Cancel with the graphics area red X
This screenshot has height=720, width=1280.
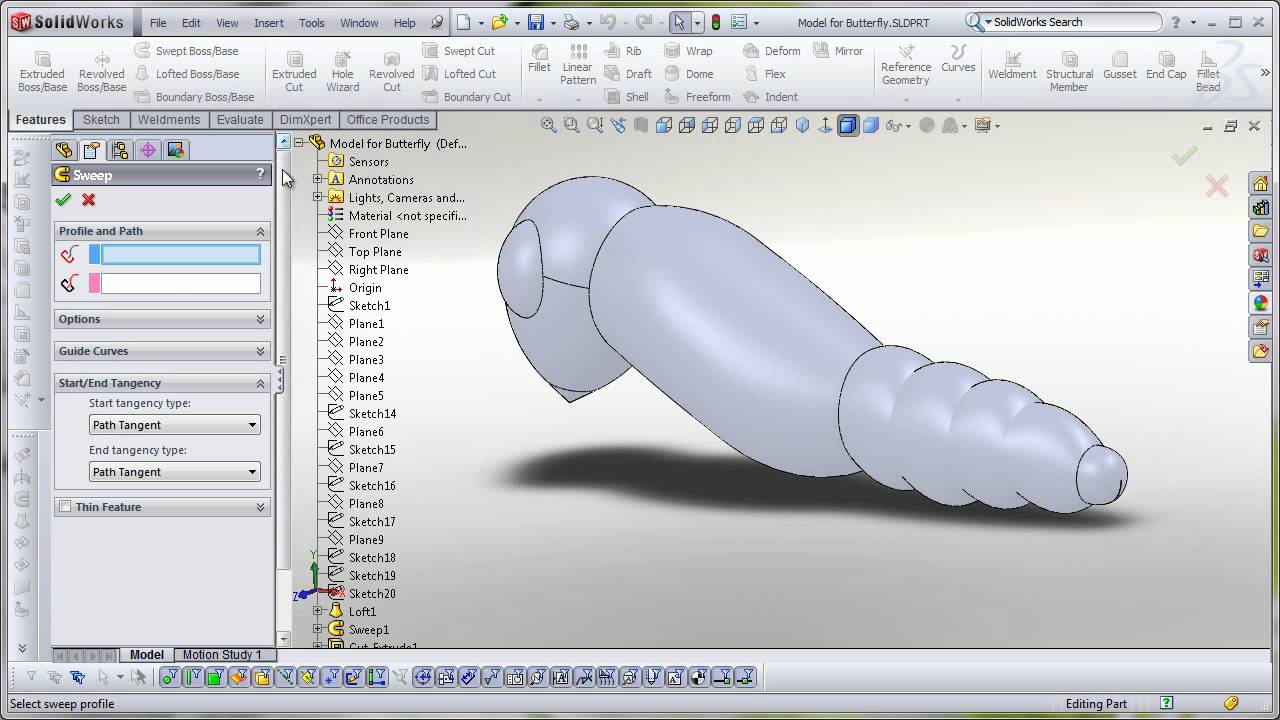1216,186
